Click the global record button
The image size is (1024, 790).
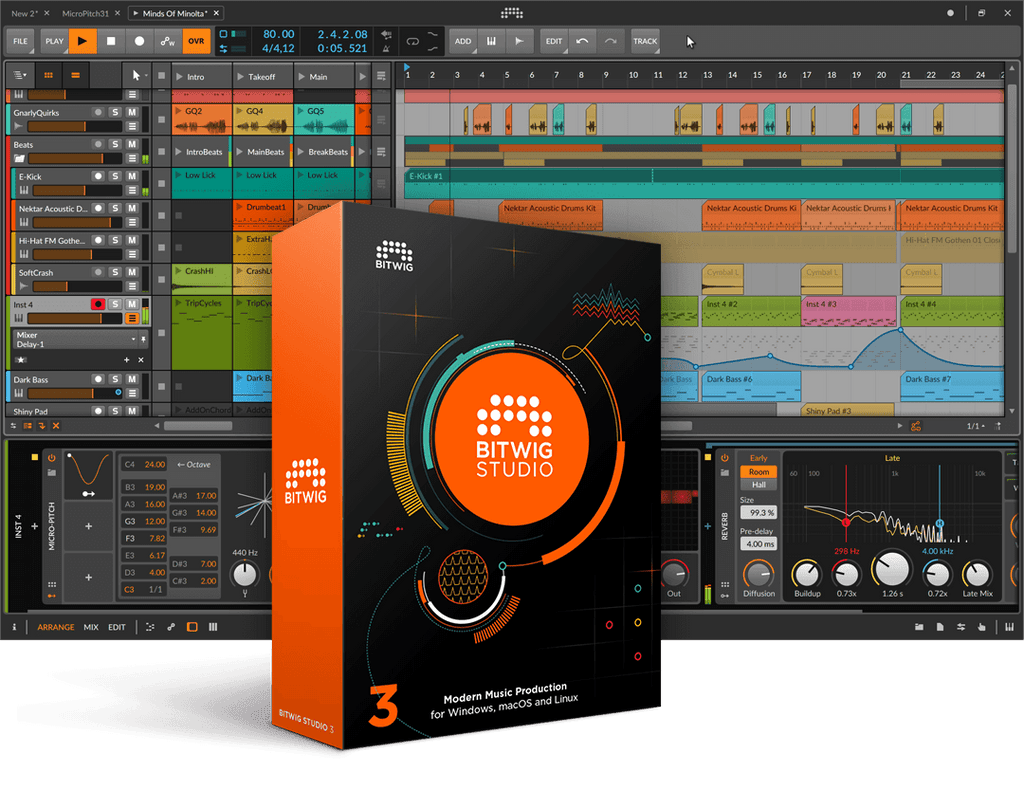coord(139,41)
